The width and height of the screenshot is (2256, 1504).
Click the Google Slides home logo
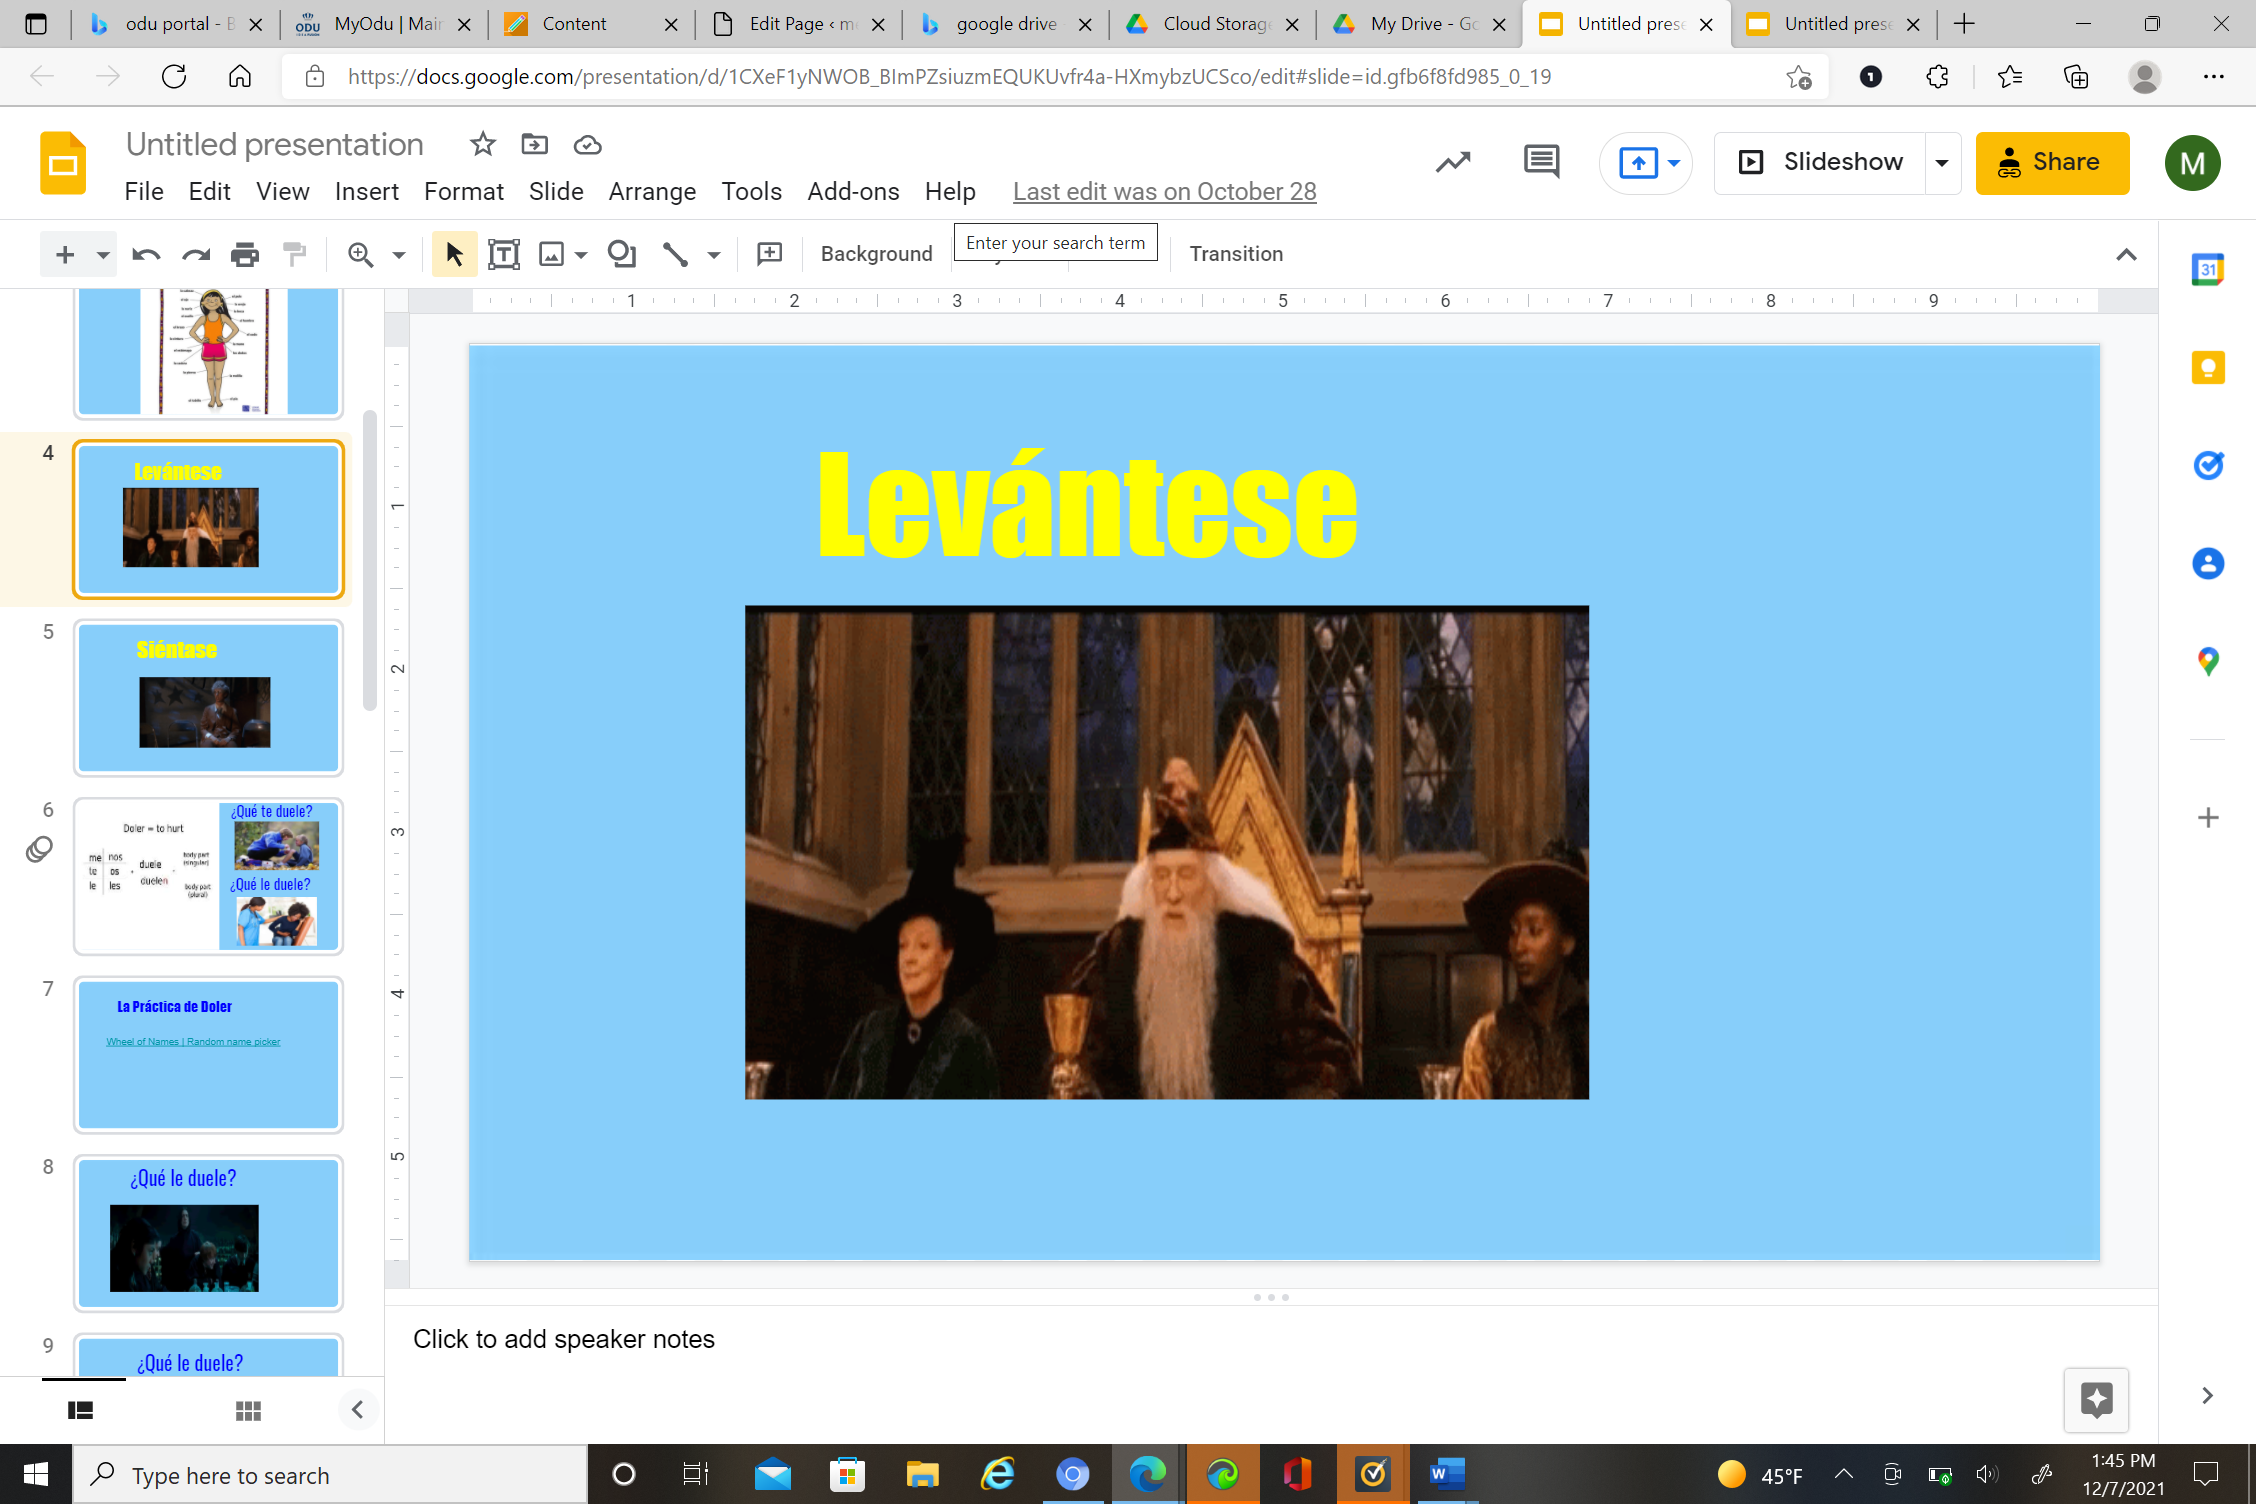pyautogui.click(x=63, y=163)
